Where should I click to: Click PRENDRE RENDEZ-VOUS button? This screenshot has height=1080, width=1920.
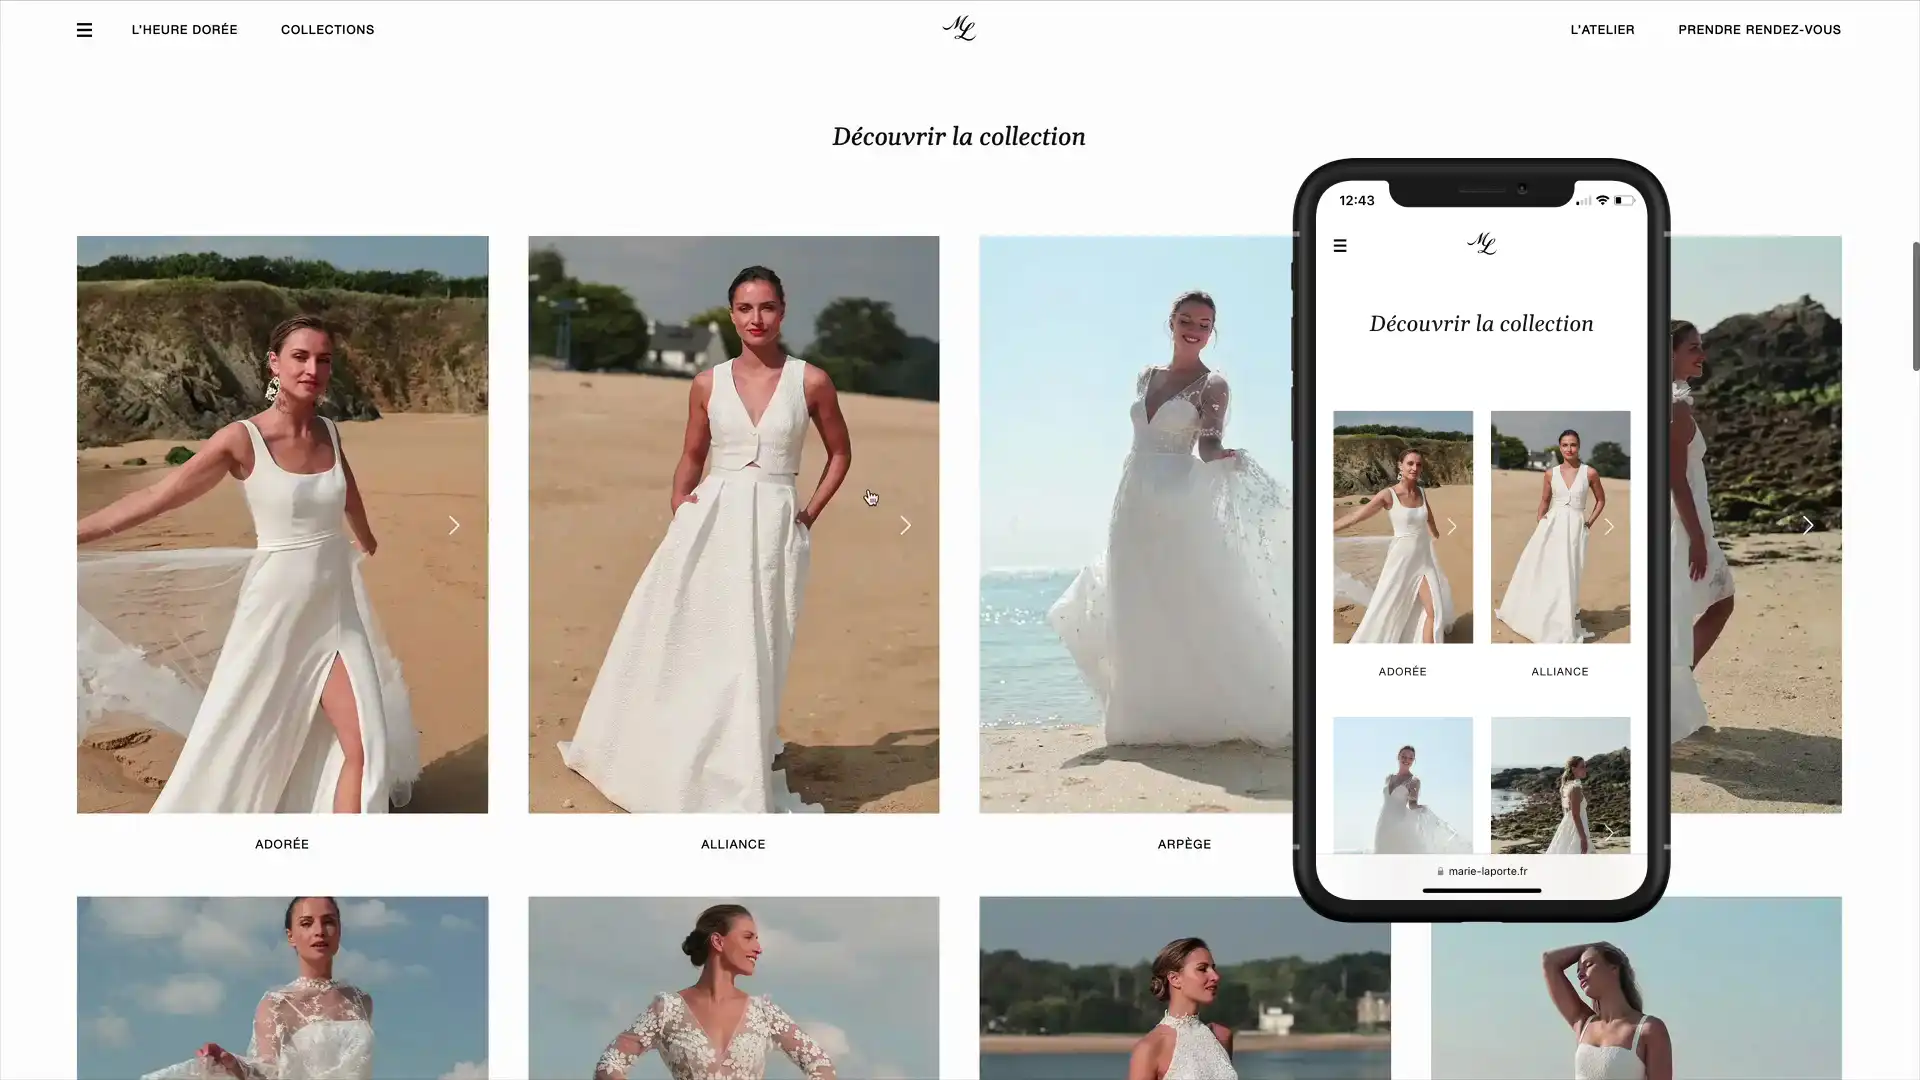pos(1759,29)
